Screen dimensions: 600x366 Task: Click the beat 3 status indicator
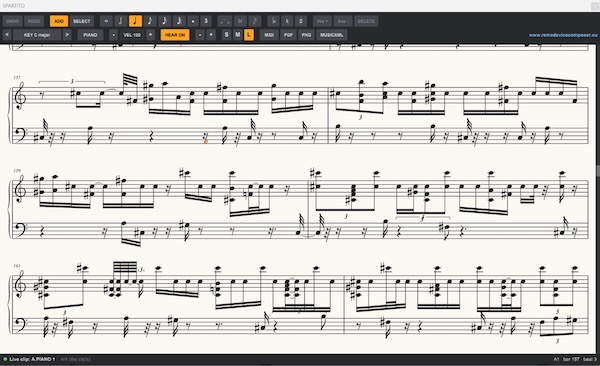tap(590, 359)
